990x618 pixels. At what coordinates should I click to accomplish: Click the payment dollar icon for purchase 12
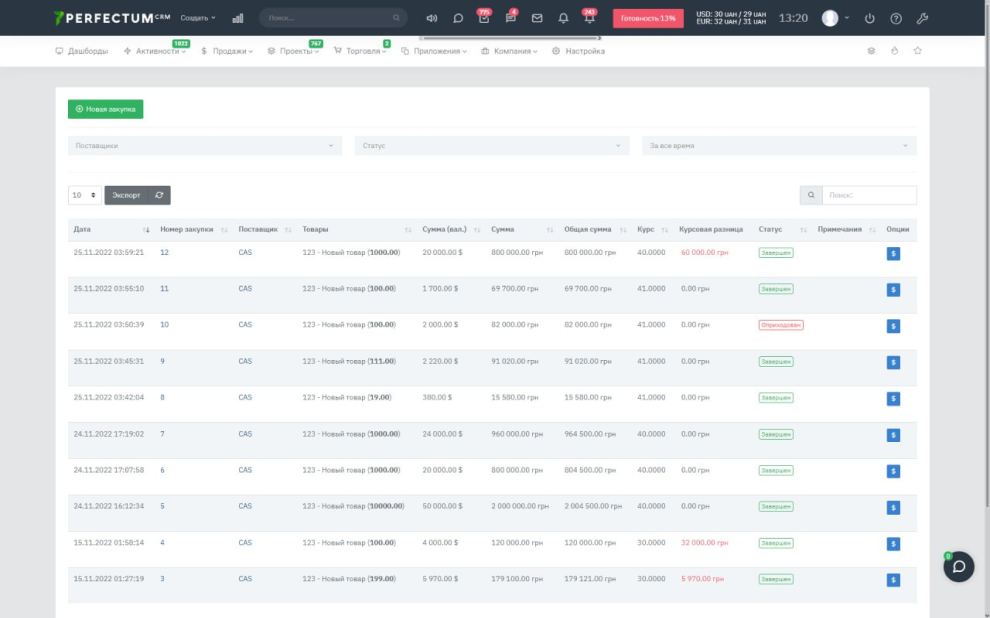tap(893, 254)
